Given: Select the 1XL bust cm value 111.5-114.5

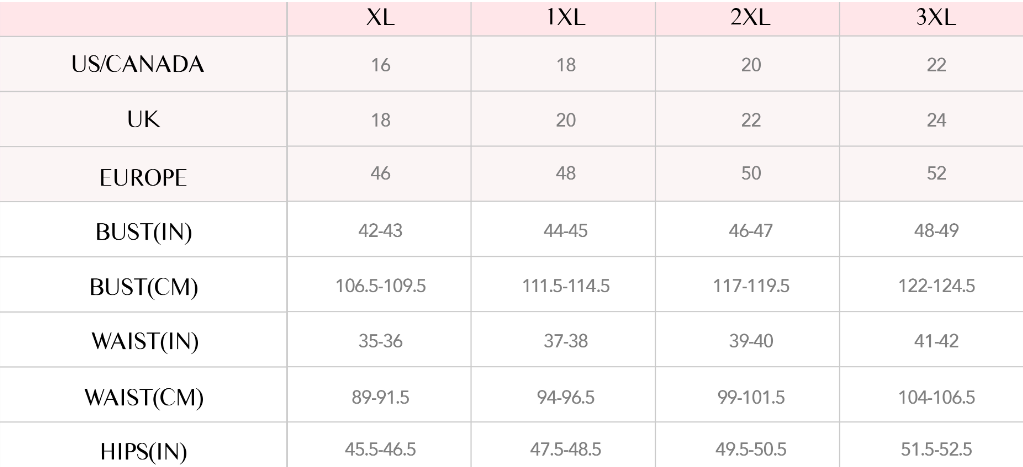Looking at the screenshot, I should click(x=566, y=286).
